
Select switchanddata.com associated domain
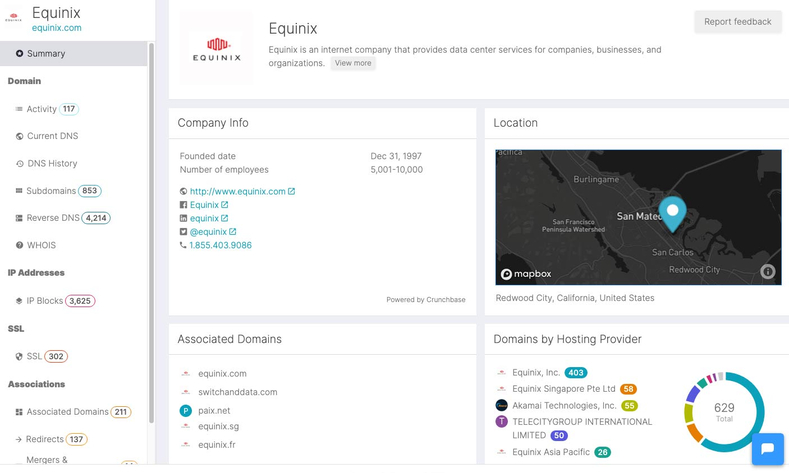coord(238,392)
